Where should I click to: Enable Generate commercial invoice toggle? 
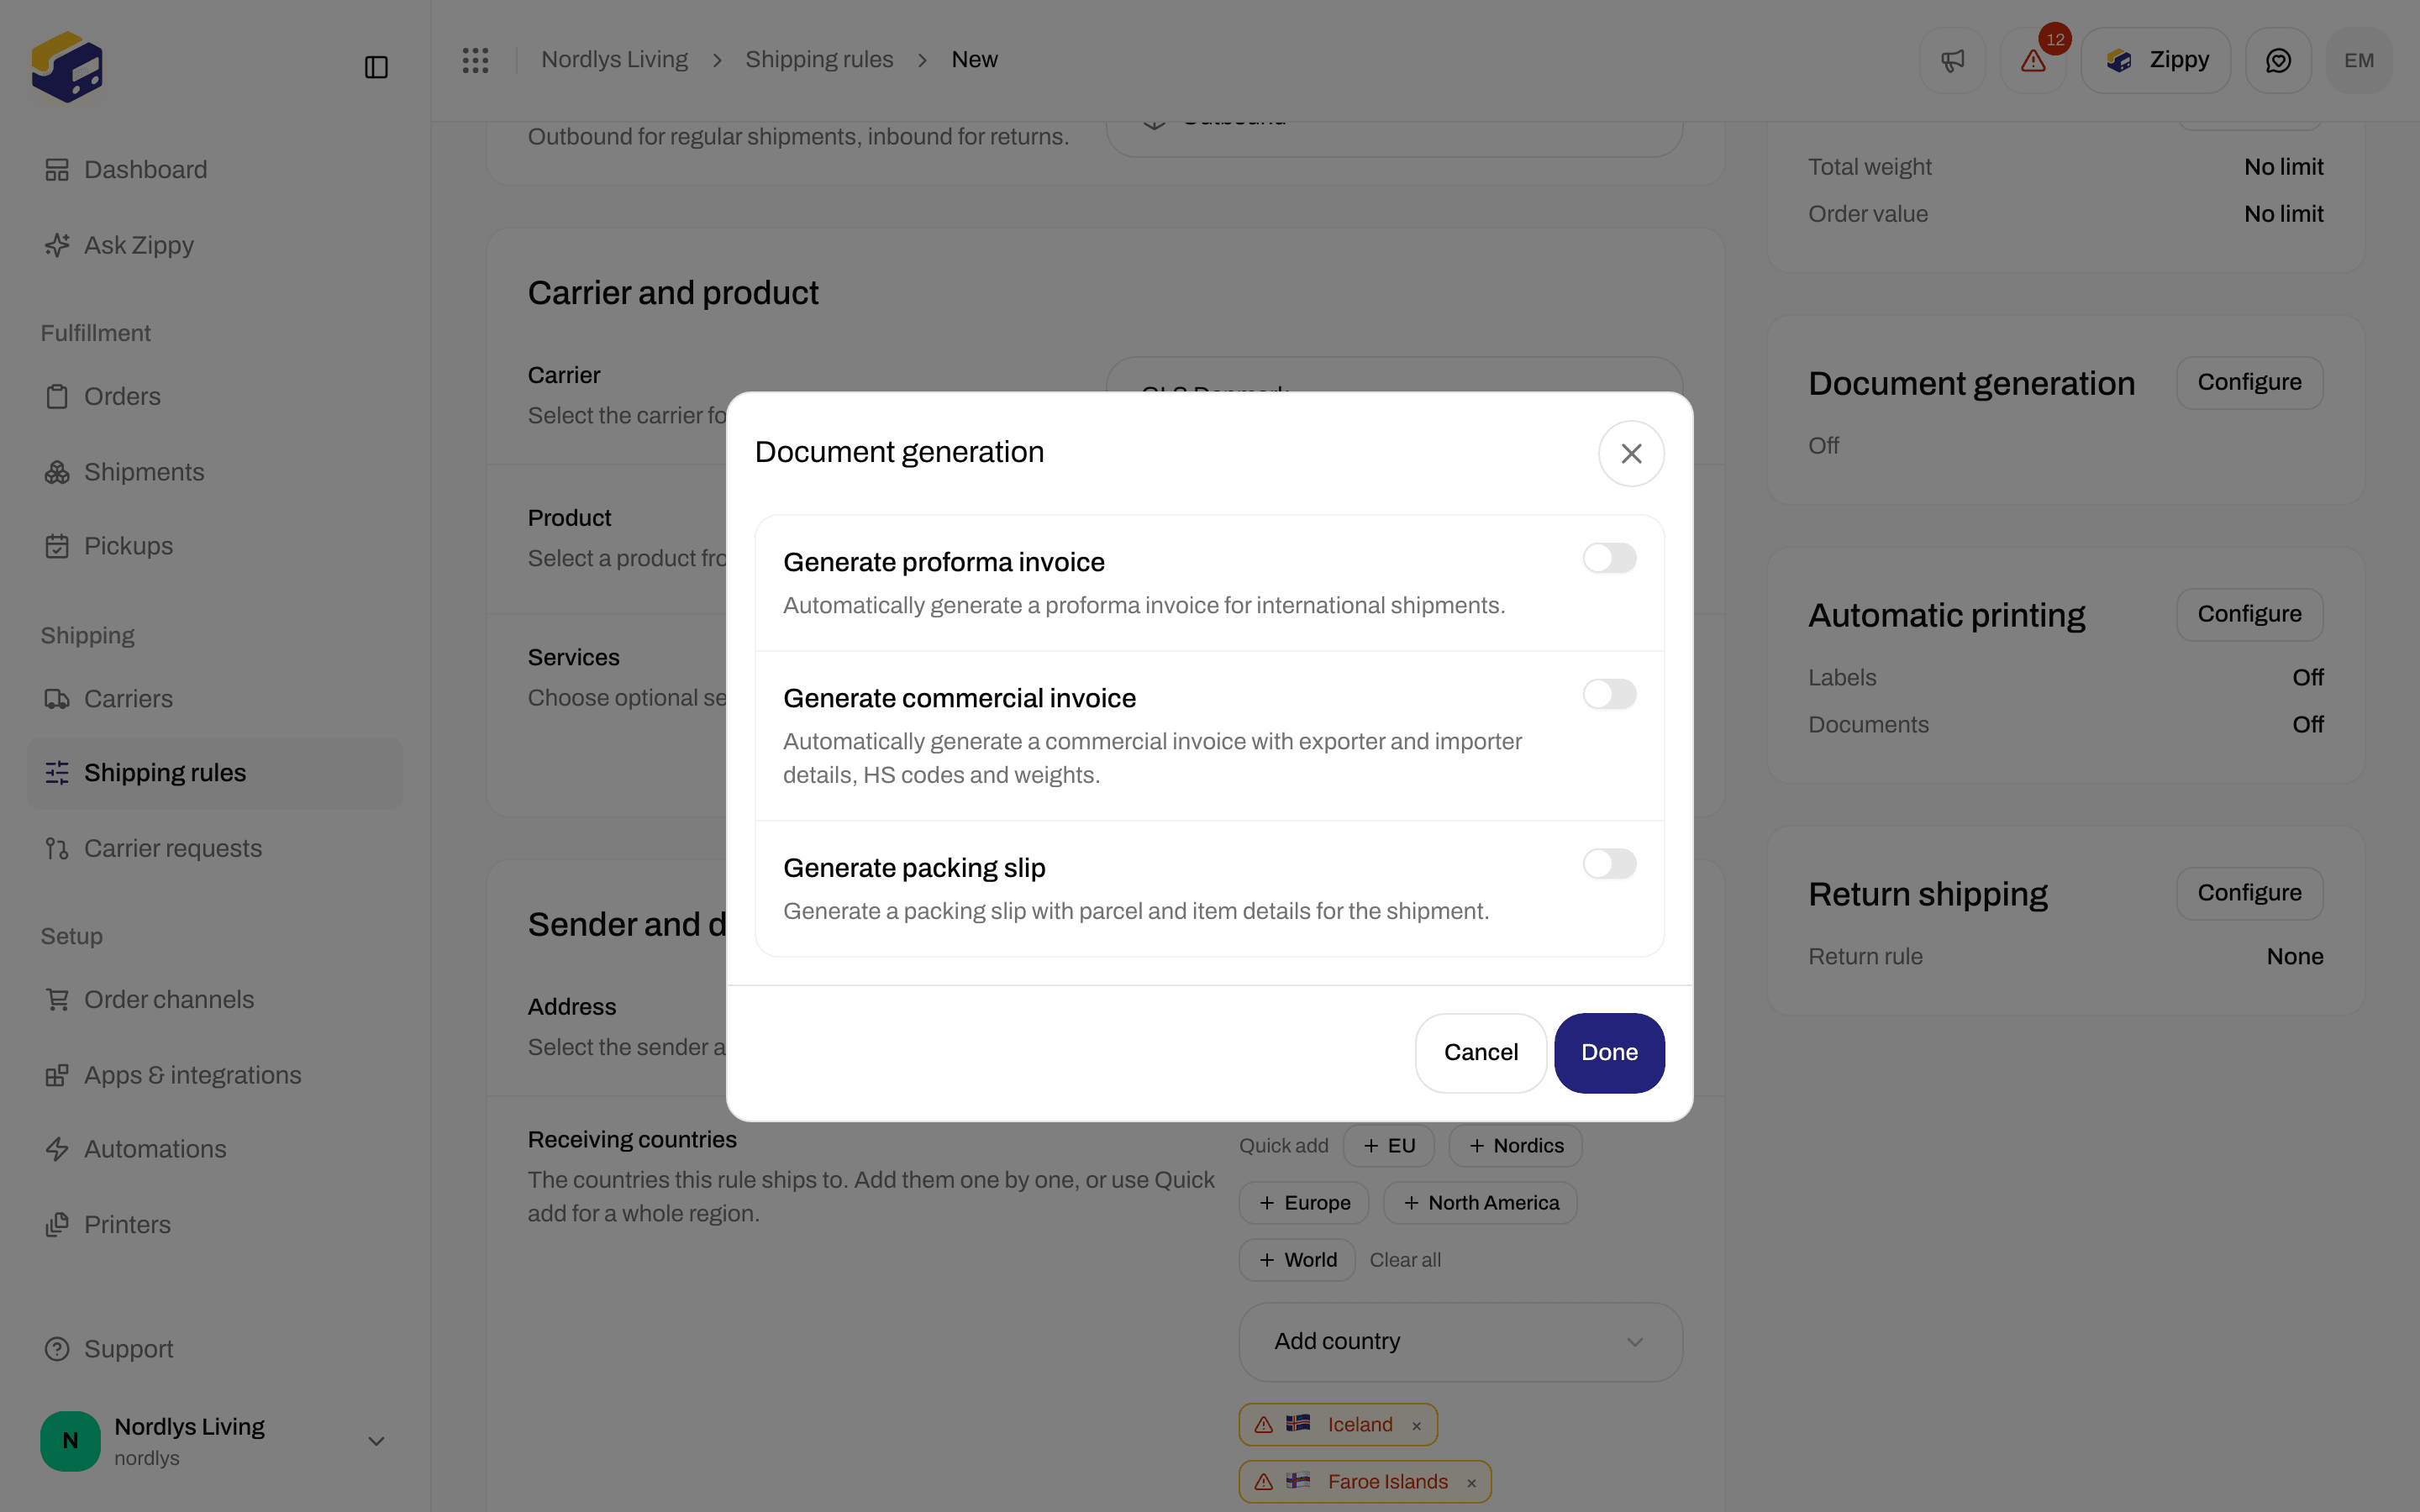tap(1609, 694)
